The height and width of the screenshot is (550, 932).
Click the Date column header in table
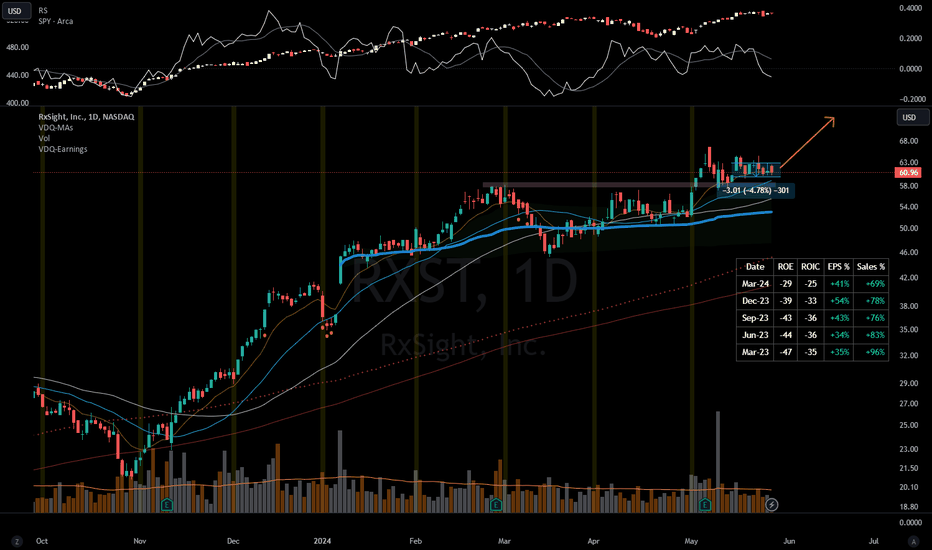pyautogui.click(x=755, y=267)
